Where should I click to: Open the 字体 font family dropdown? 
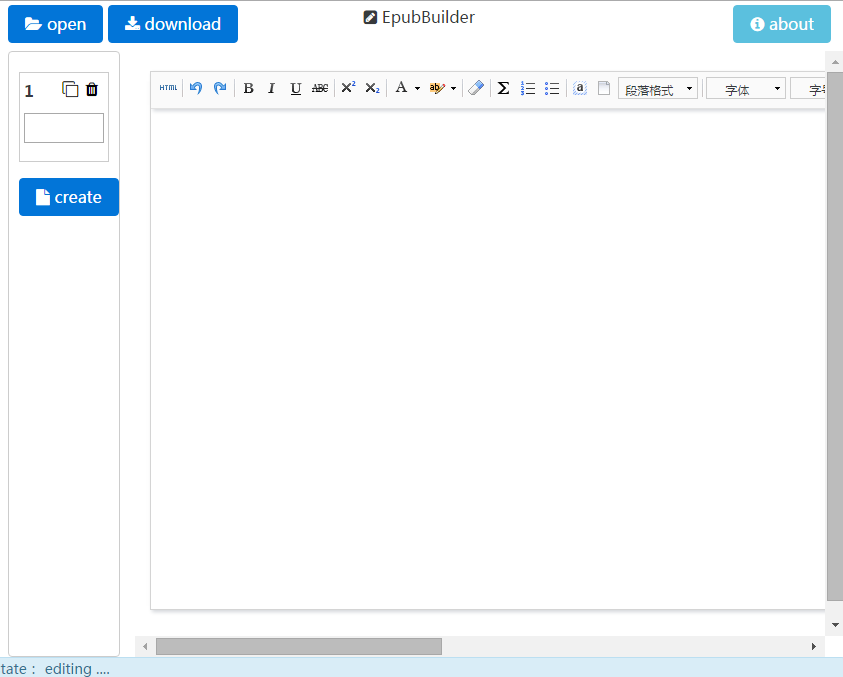pyautogui.click(x=746, y=88)
